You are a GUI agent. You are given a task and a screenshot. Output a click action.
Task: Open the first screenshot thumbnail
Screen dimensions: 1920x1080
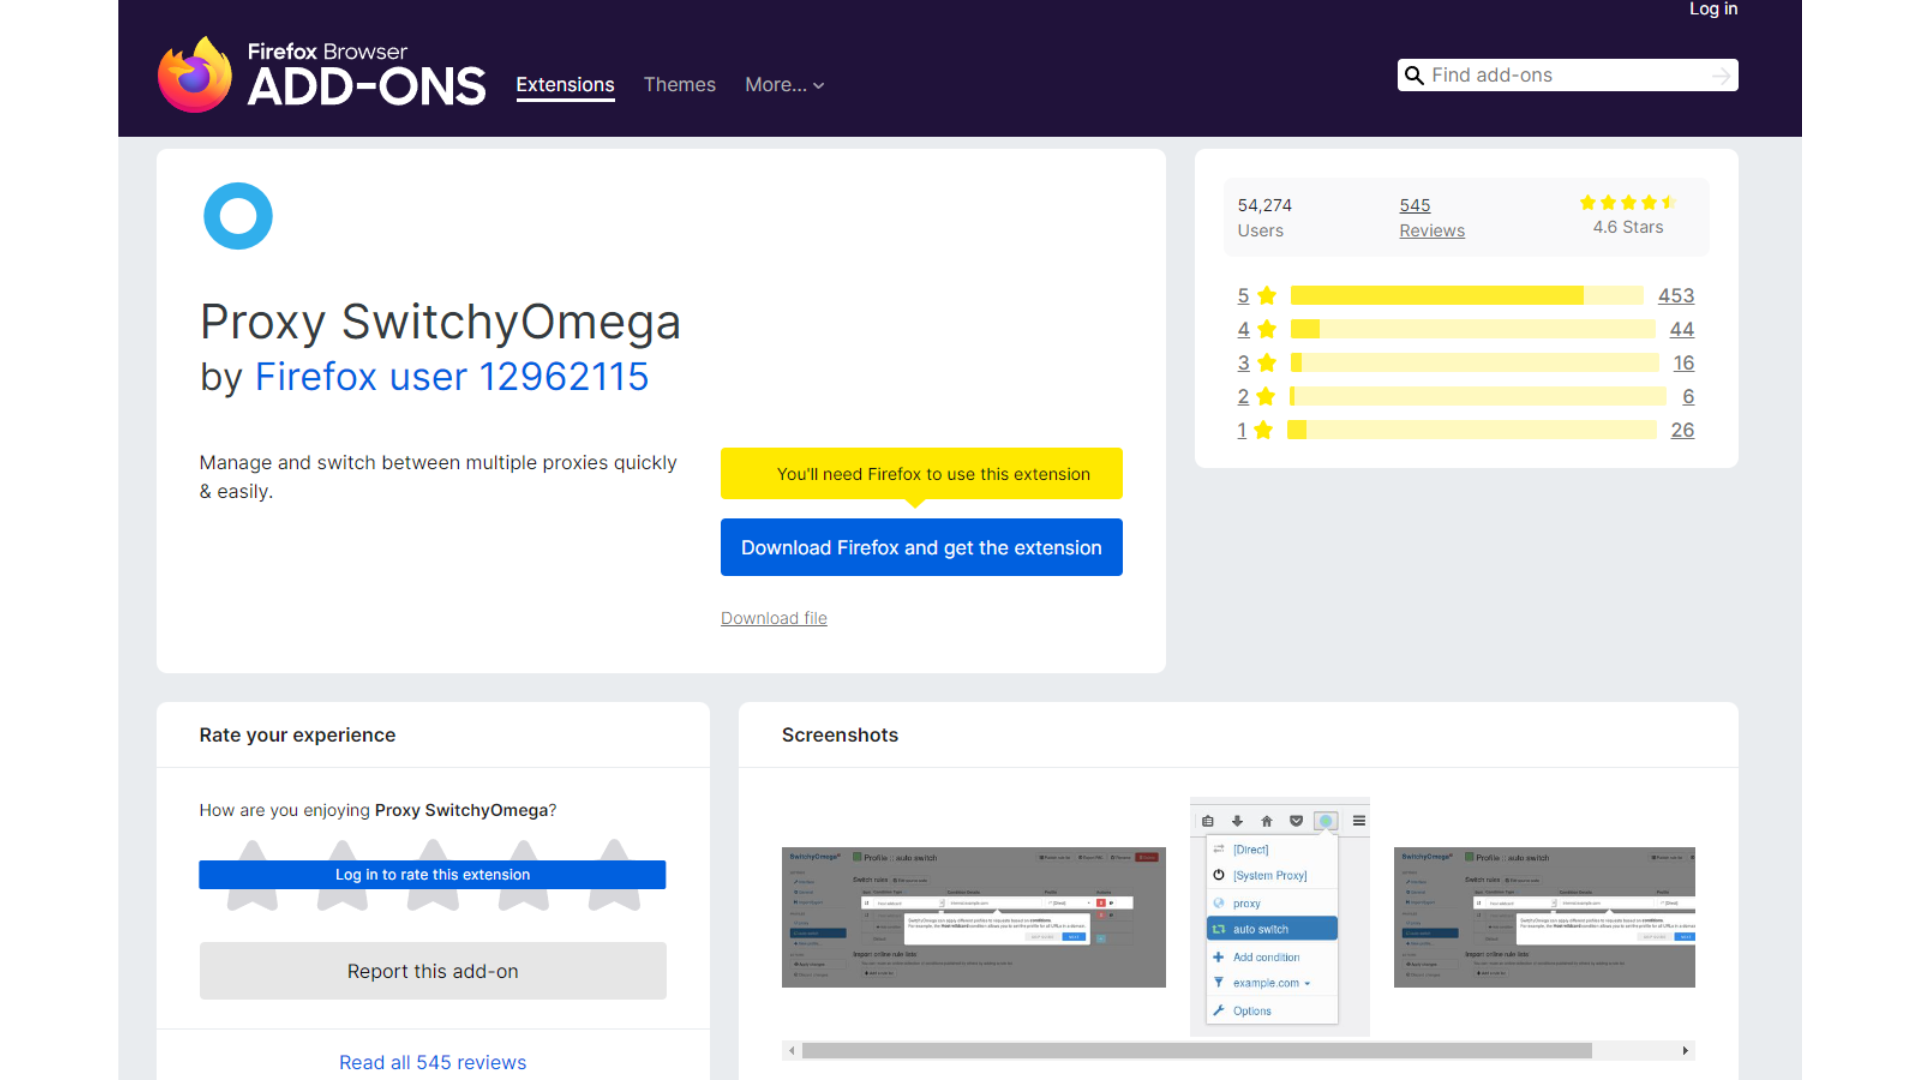(973, 917)
